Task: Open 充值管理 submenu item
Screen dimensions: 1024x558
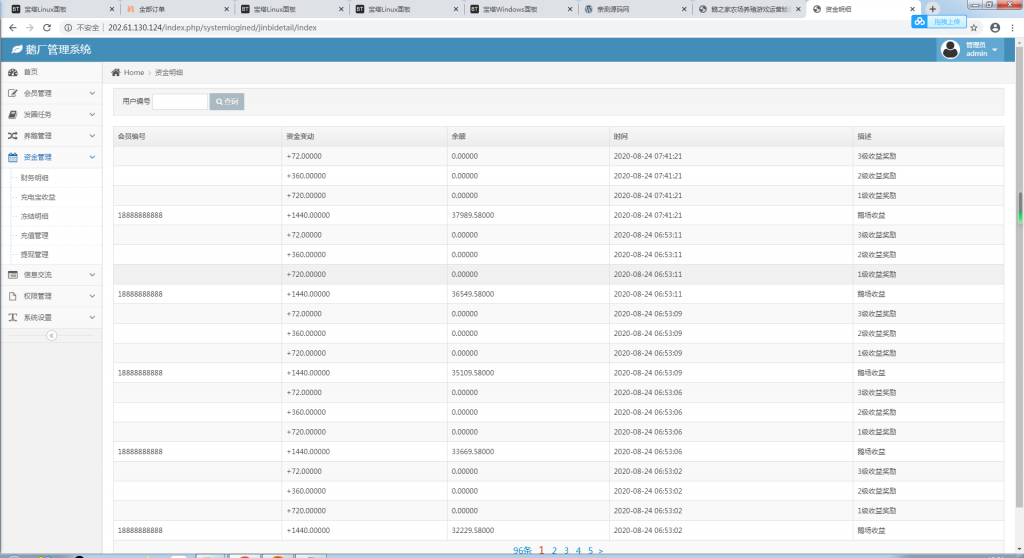Action: pyautogui.click(x=35, y=235)
